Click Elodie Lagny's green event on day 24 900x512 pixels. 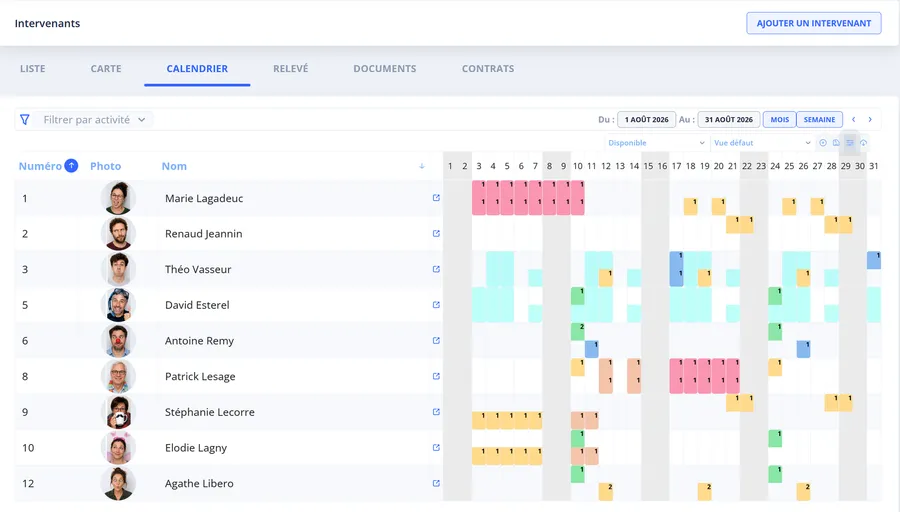(775, 439)
